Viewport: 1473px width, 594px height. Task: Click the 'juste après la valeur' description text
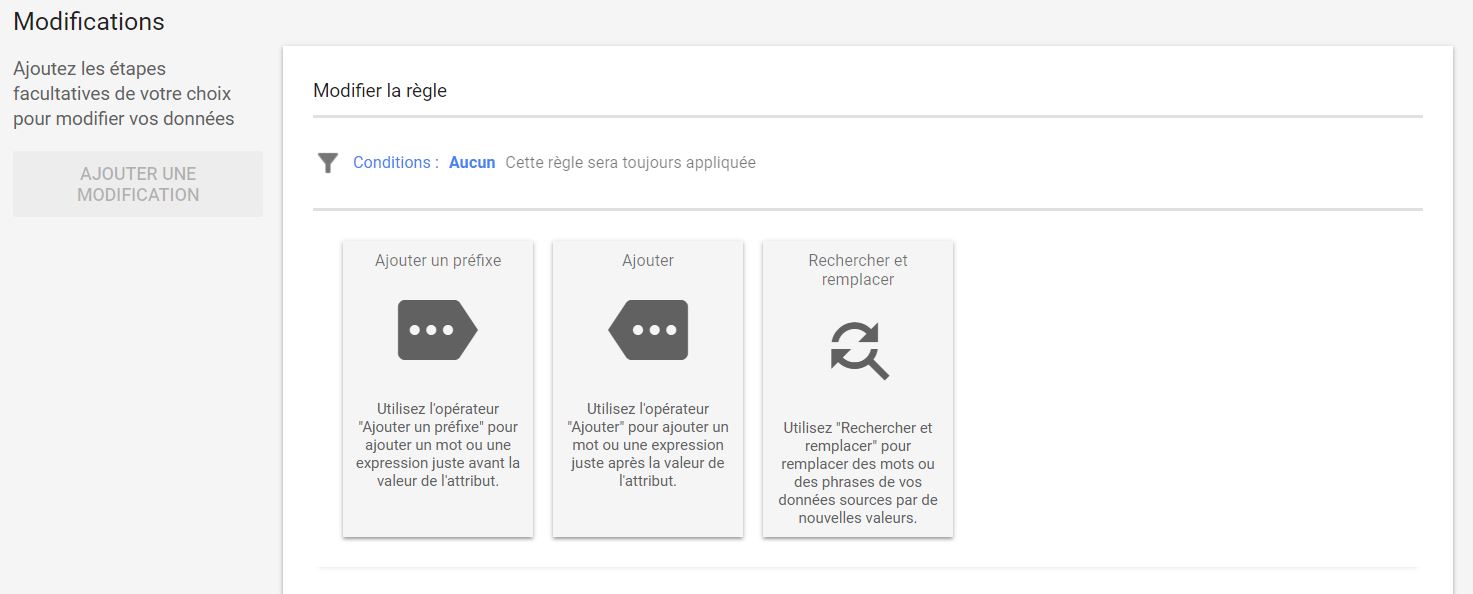648,445
